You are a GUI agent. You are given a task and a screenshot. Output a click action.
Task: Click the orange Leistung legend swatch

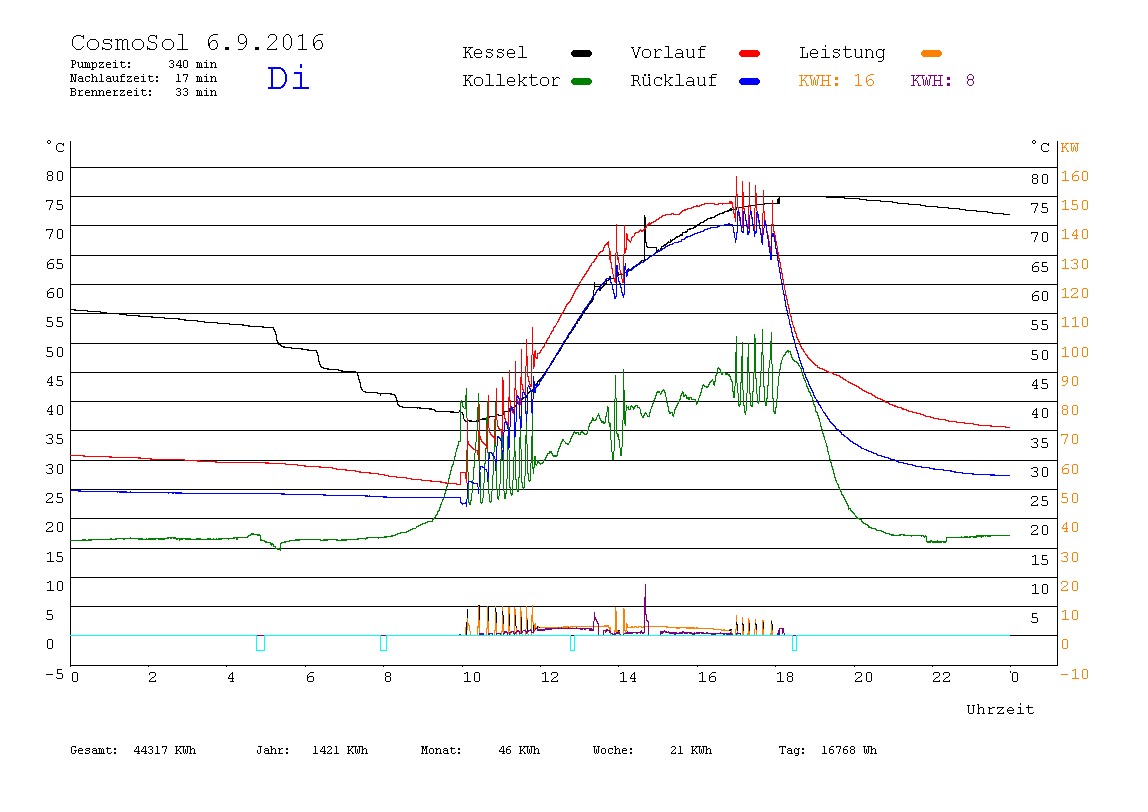coord(931,53)
